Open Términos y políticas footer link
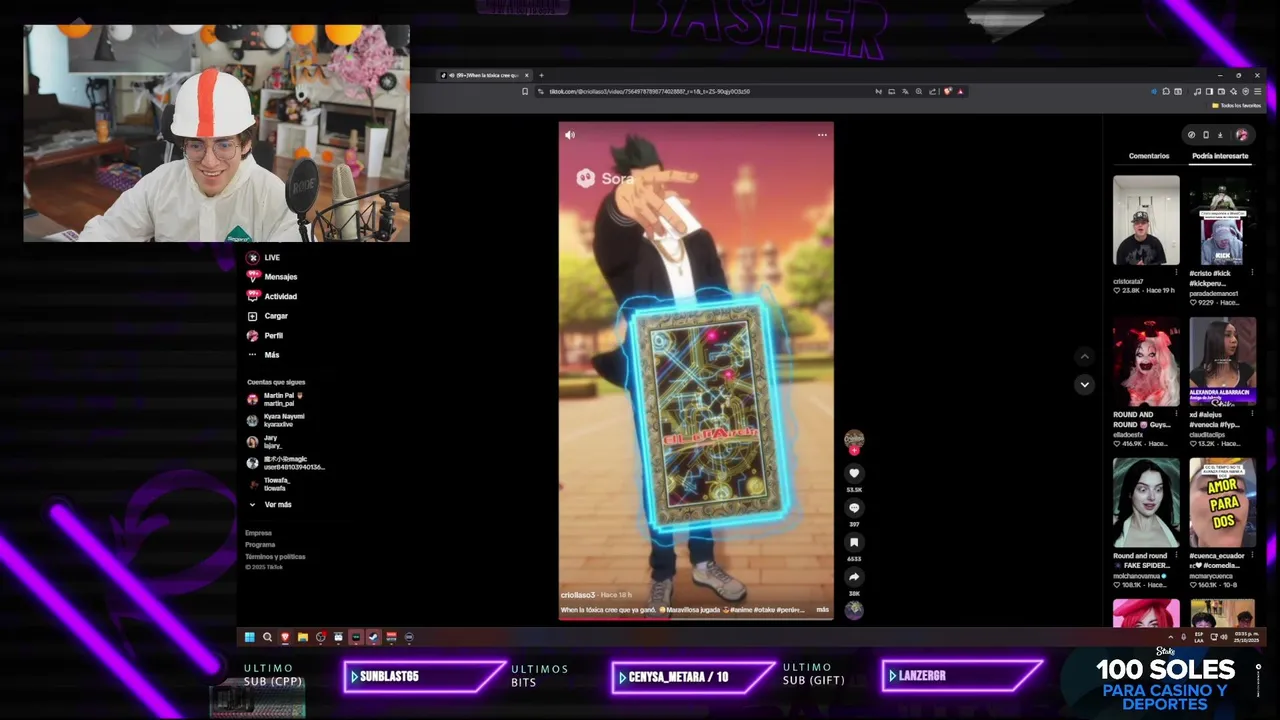This screenshot has height=720, width=1280. [x=275, y=556]
